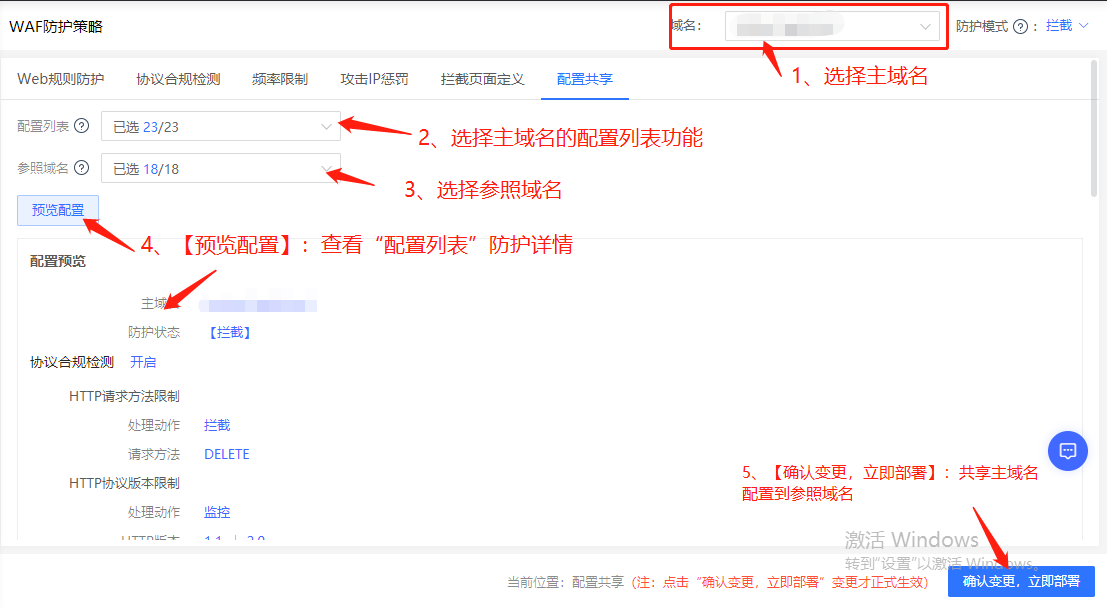The image size is (1107, 608).
Task: Click the 确认变更，立即部署 button
Action: point(1021,581)
